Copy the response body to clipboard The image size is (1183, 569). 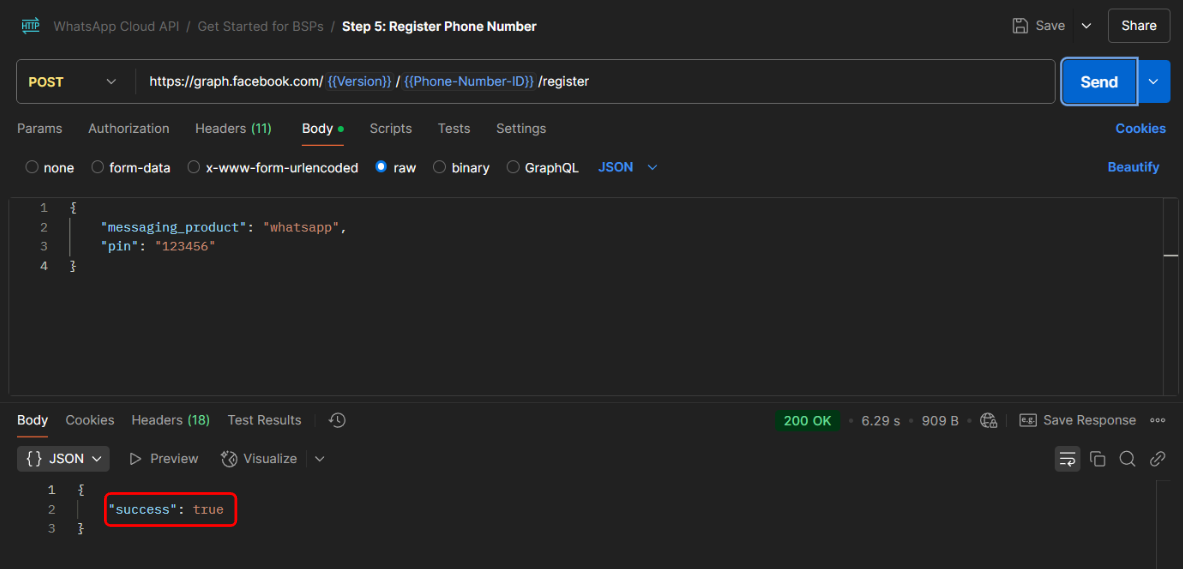pyautogui.click(x=1097, y=459)
